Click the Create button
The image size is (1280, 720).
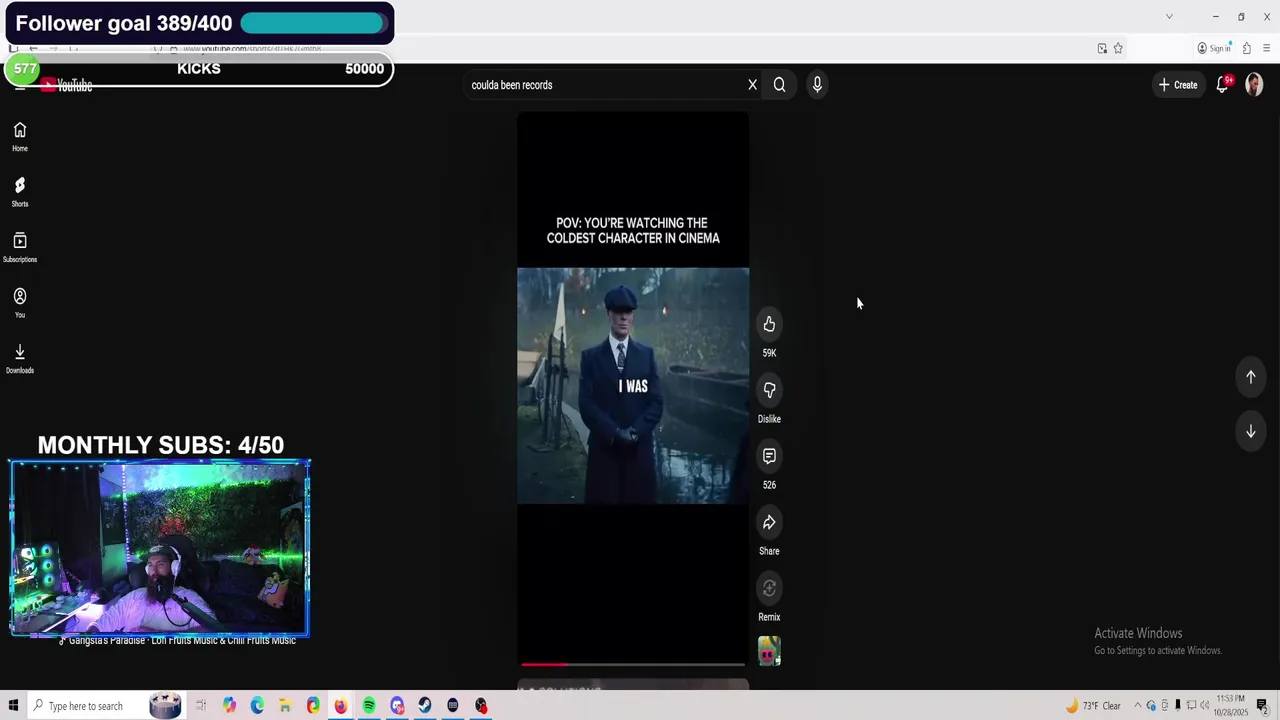coord(1178,85)
